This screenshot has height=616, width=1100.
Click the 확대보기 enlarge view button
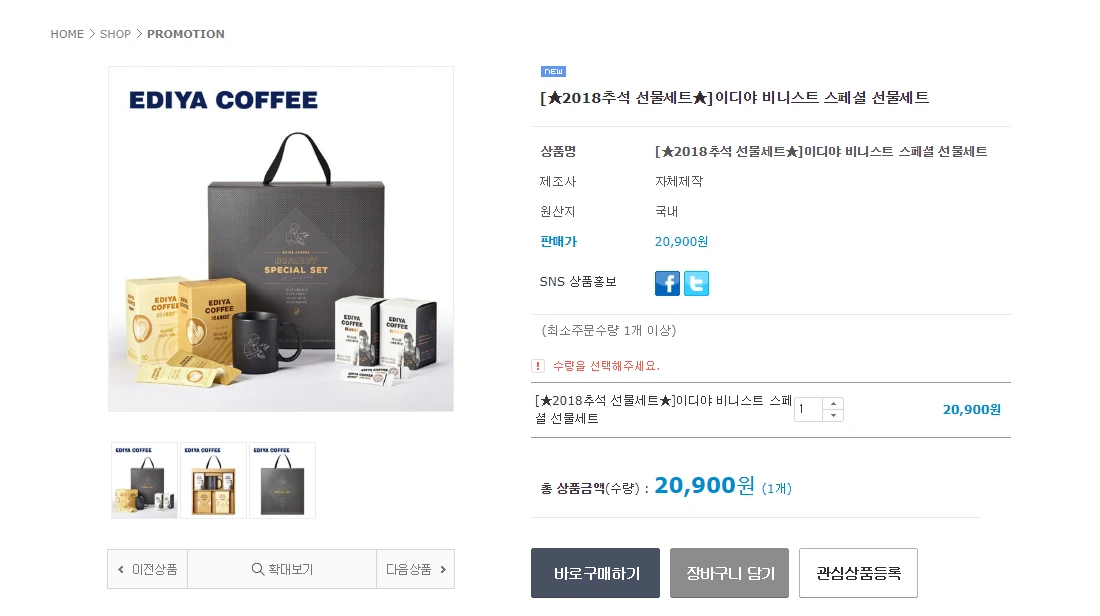pos(282,569)
